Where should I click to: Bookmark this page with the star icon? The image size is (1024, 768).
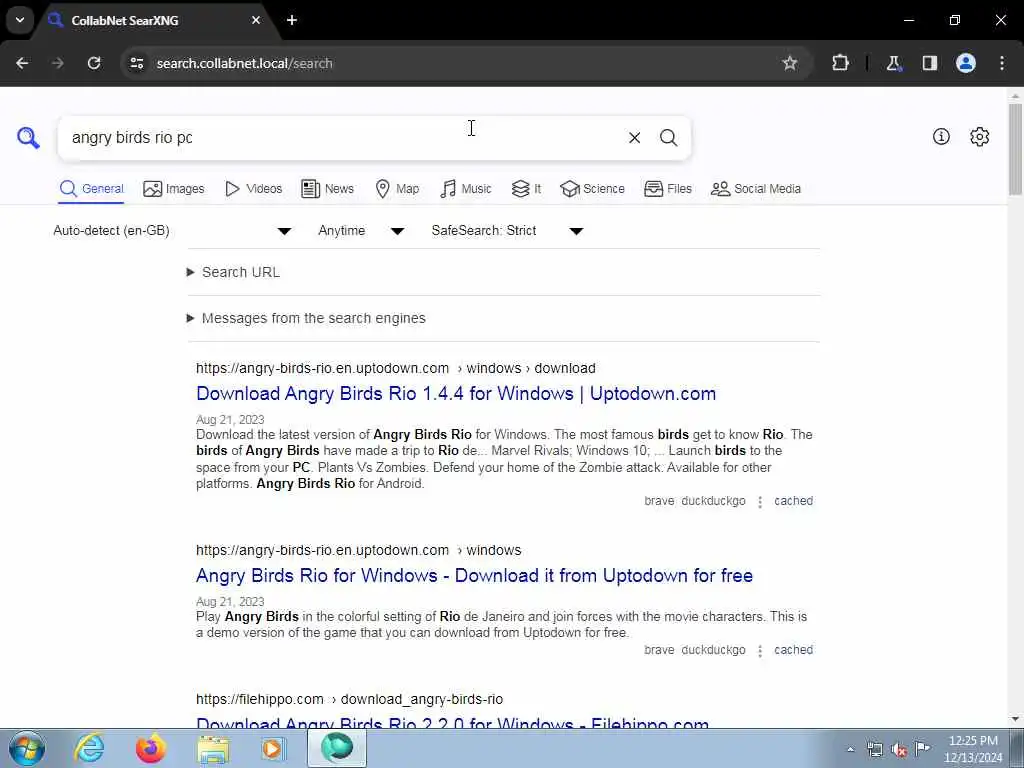[790, 63]
